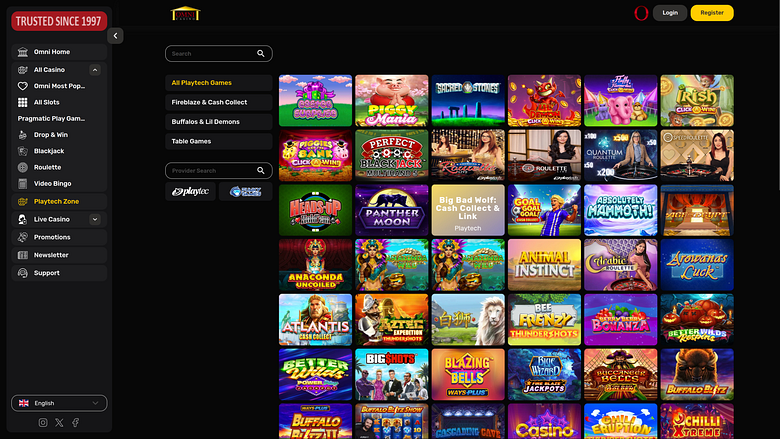Open the Anaconda Uncoiled game thumbnail
Screen dimensions: 780x439
[x=315, y=265]
